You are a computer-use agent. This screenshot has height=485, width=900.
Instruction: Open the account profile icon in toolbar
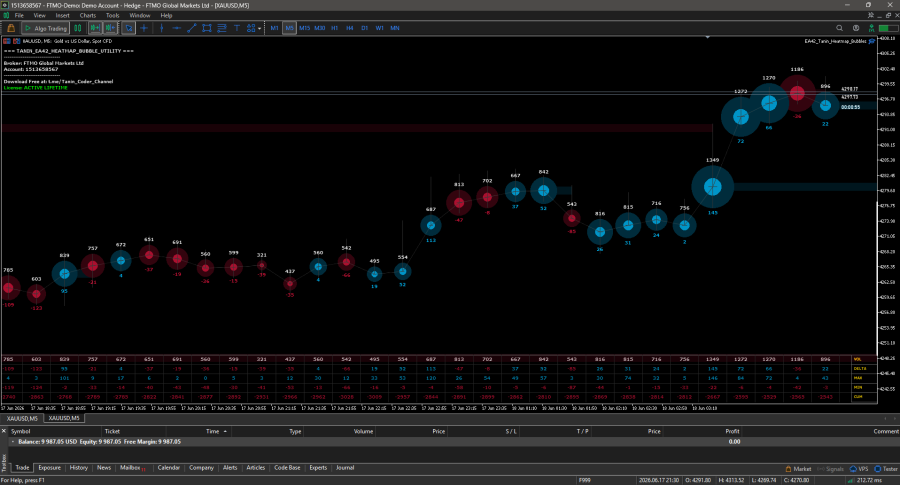point(856,28)
